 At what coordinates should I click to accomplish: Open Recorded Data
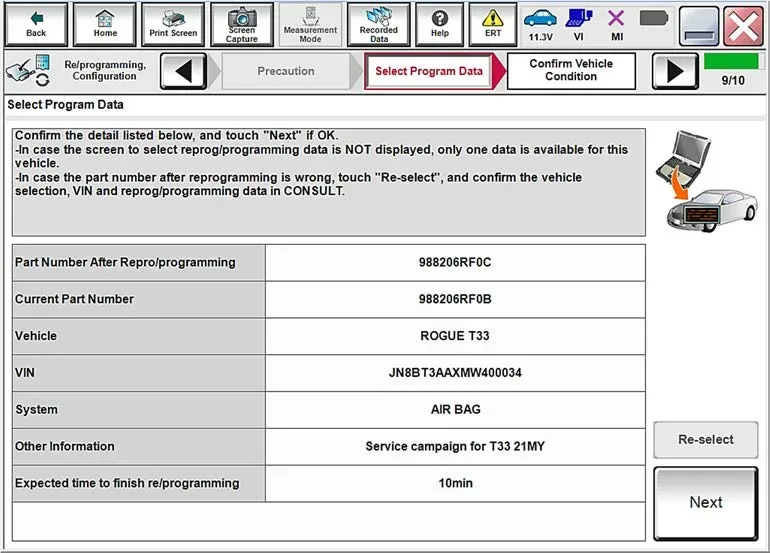(x=379, y=24)
